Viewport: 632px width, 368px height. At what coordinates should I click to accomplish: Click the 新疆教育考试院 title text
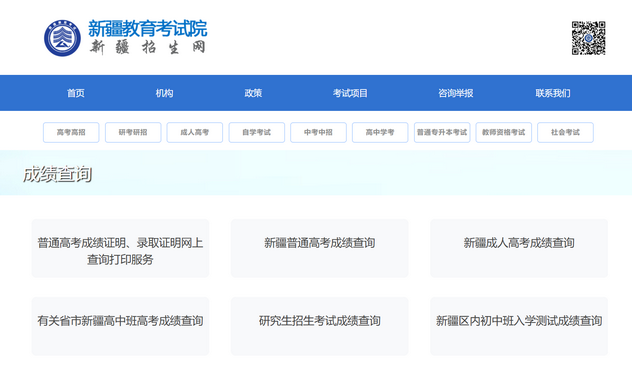tap(148, 29)
